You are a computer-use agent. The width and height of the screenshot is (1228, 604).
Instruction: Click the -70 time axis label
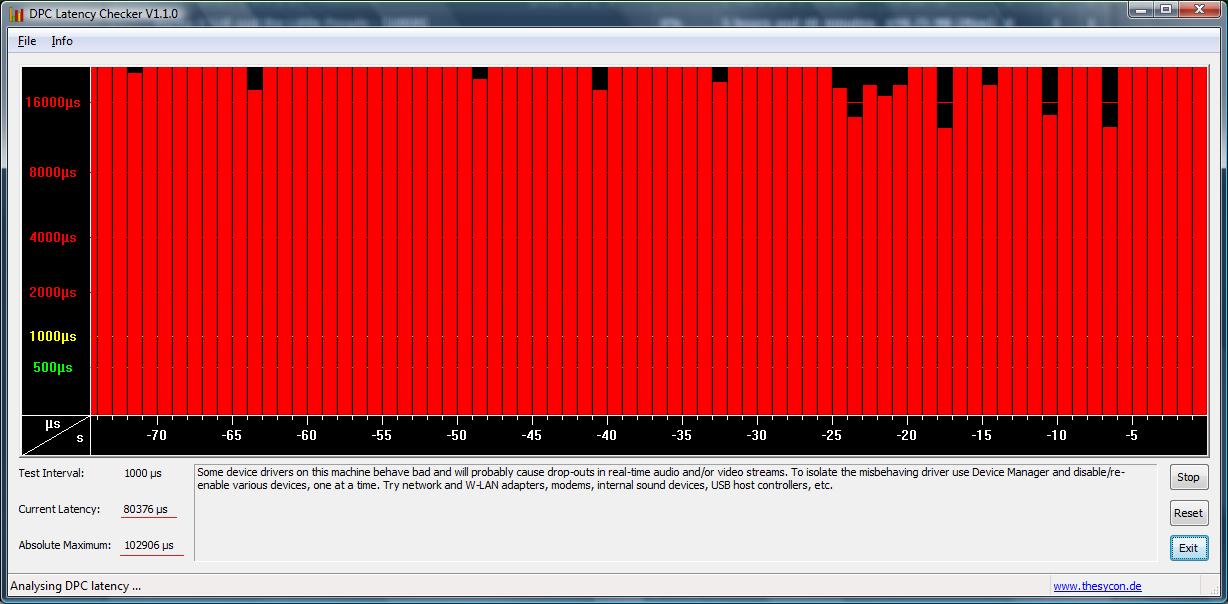pyautogui.click(x=157, y=435)
